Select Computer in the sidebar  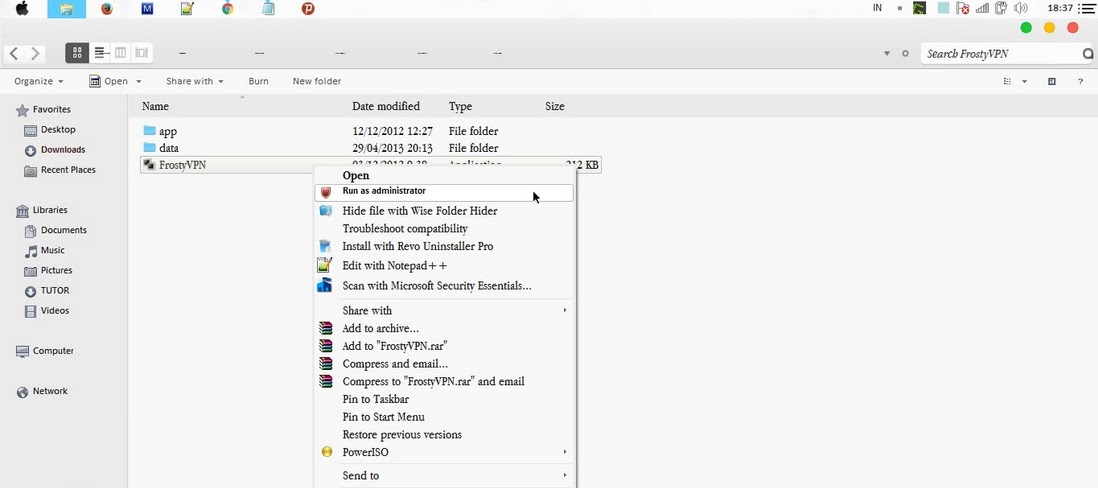(x=45, y=351)
